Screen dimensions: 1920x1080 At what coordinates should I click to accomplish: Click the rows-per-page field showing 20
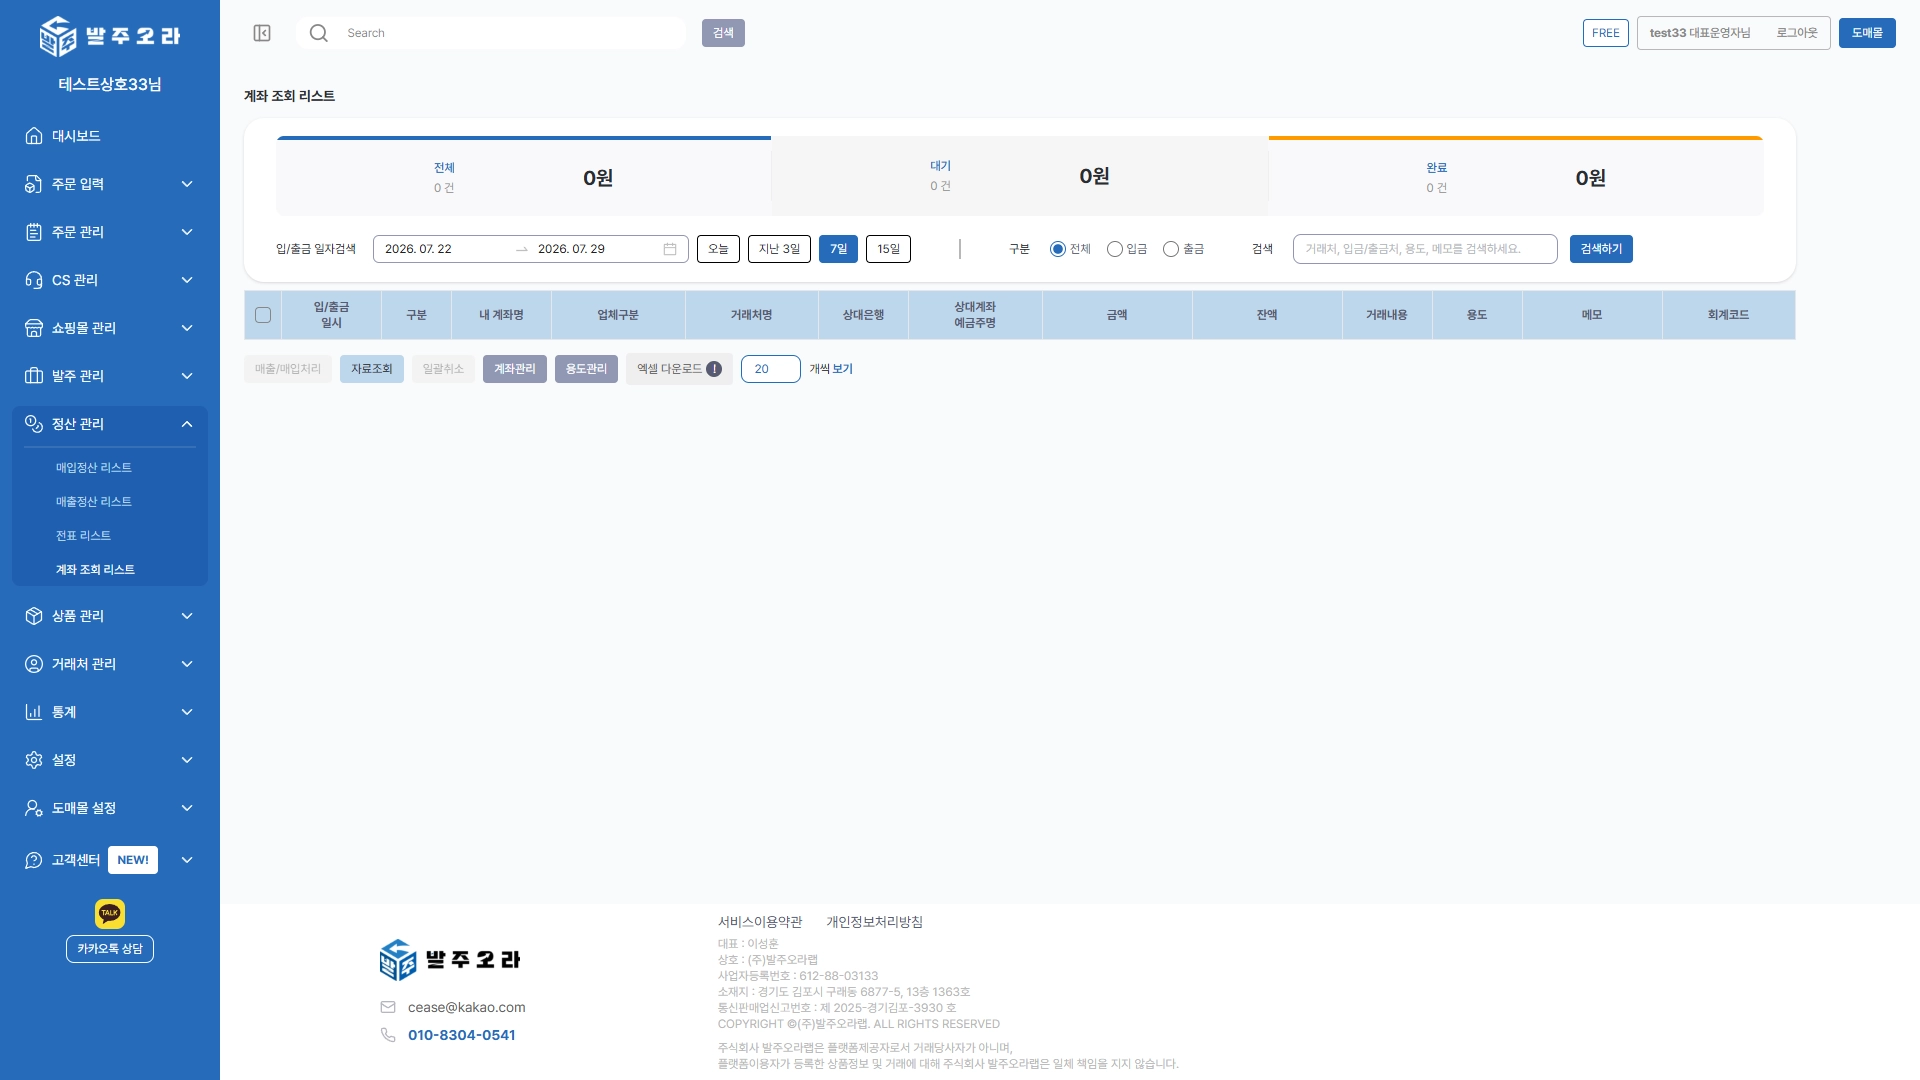[x=771, y=369]
